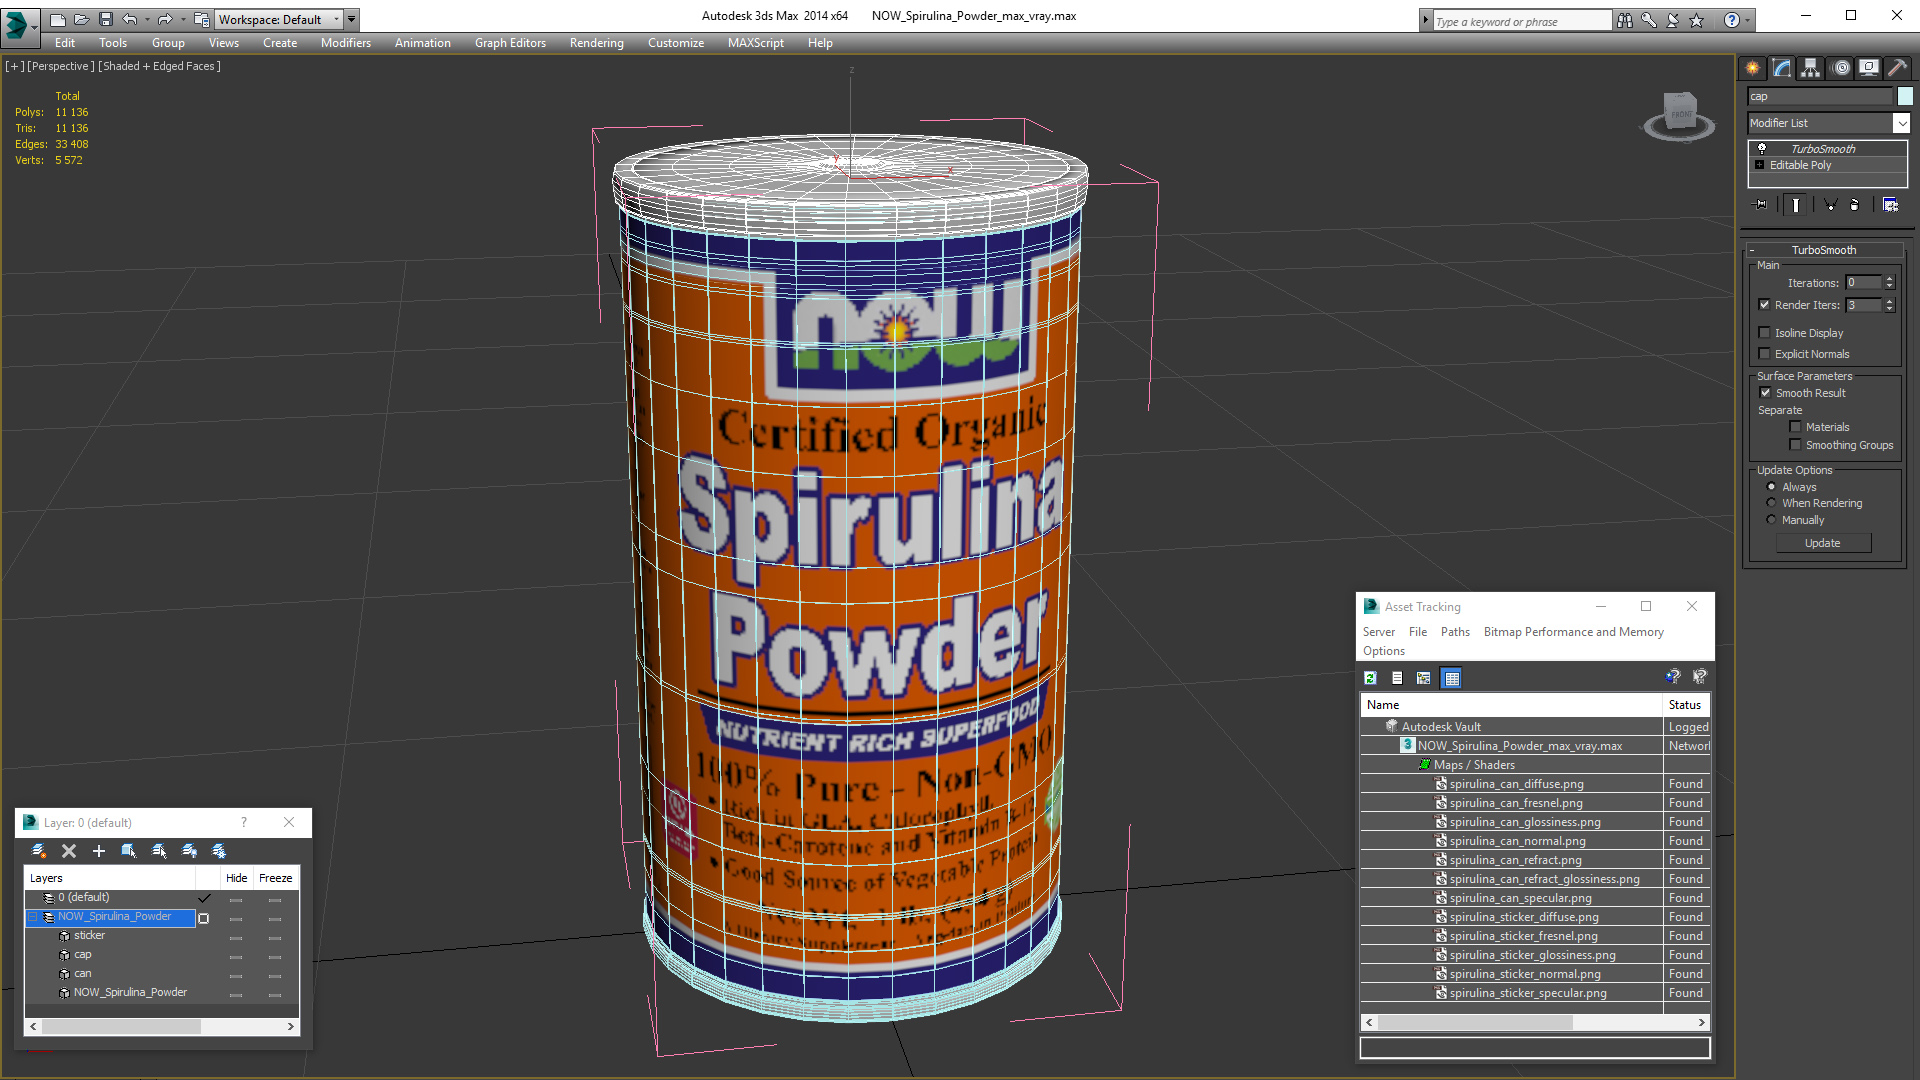Enable the Isoline Display checkbox
Image resolution: width=1920 pixels, height=1080 pixels.
pos(1764,333)
